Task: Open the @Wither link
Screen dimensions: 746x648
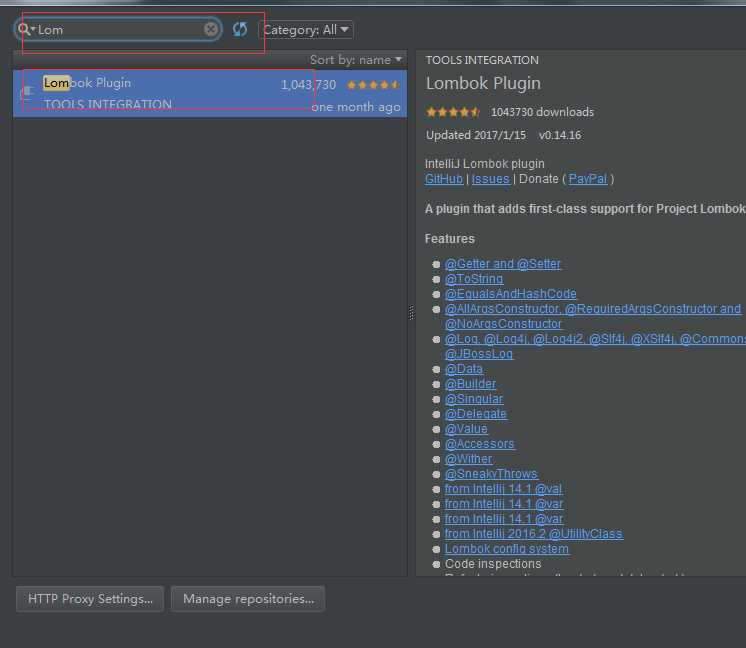Action: click(x=468, y=459)
